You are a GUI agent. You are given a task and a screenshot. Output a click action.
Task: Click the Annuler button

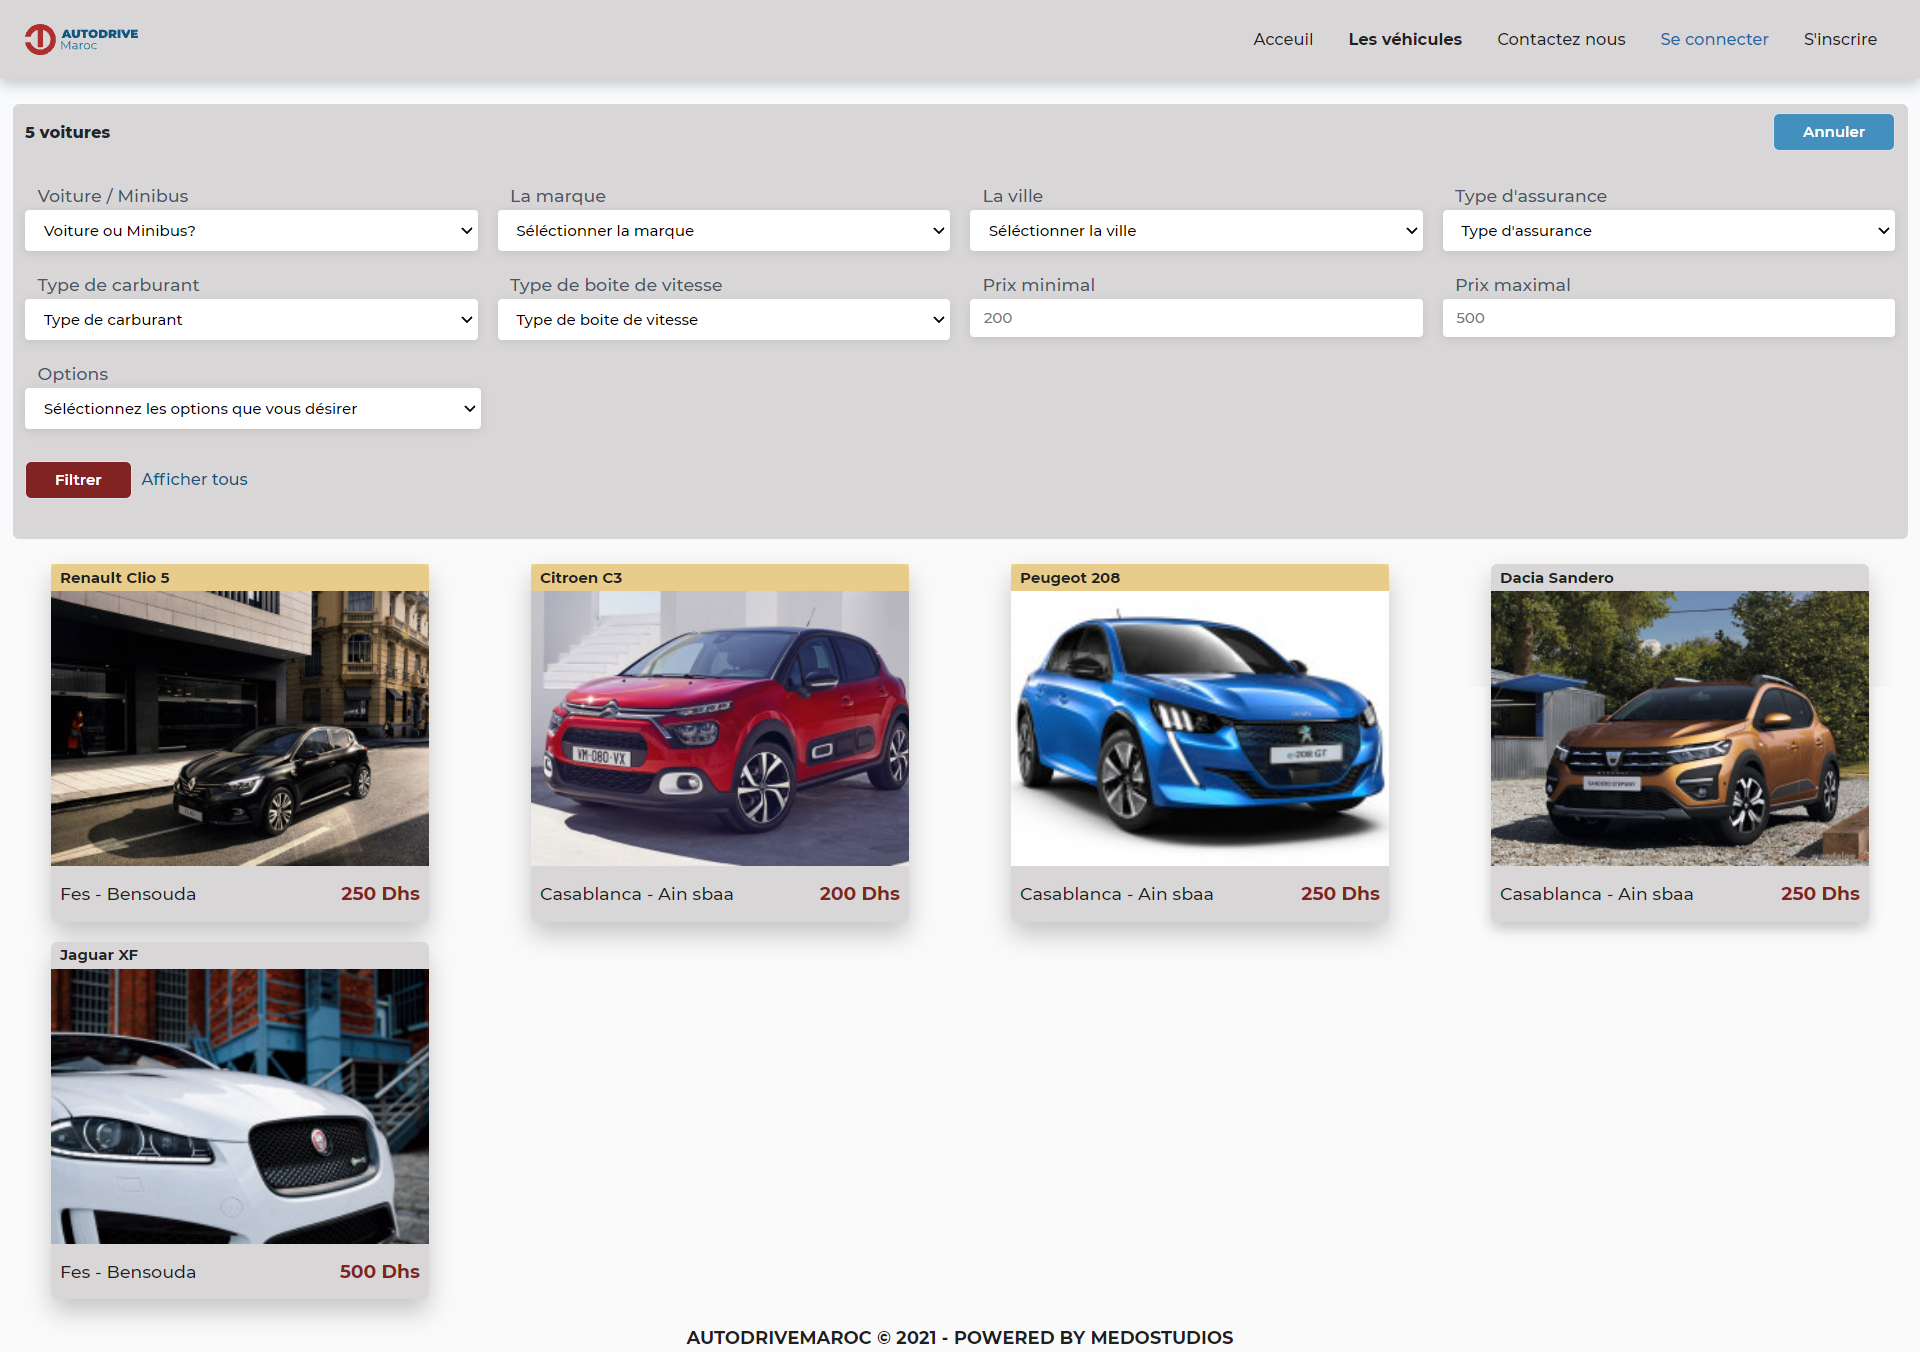[1833, 132]
